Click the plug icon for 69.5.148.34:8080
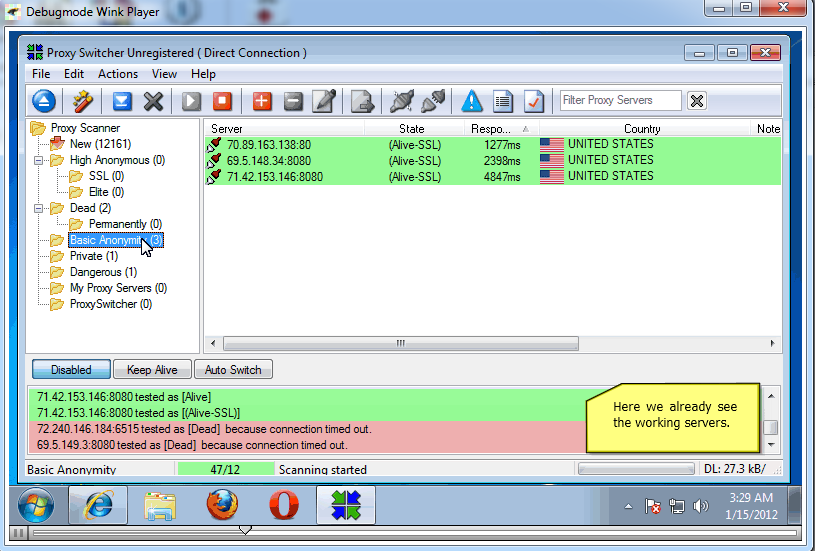The height and width of the screenshot is (551, 815). tap(214, 161)
